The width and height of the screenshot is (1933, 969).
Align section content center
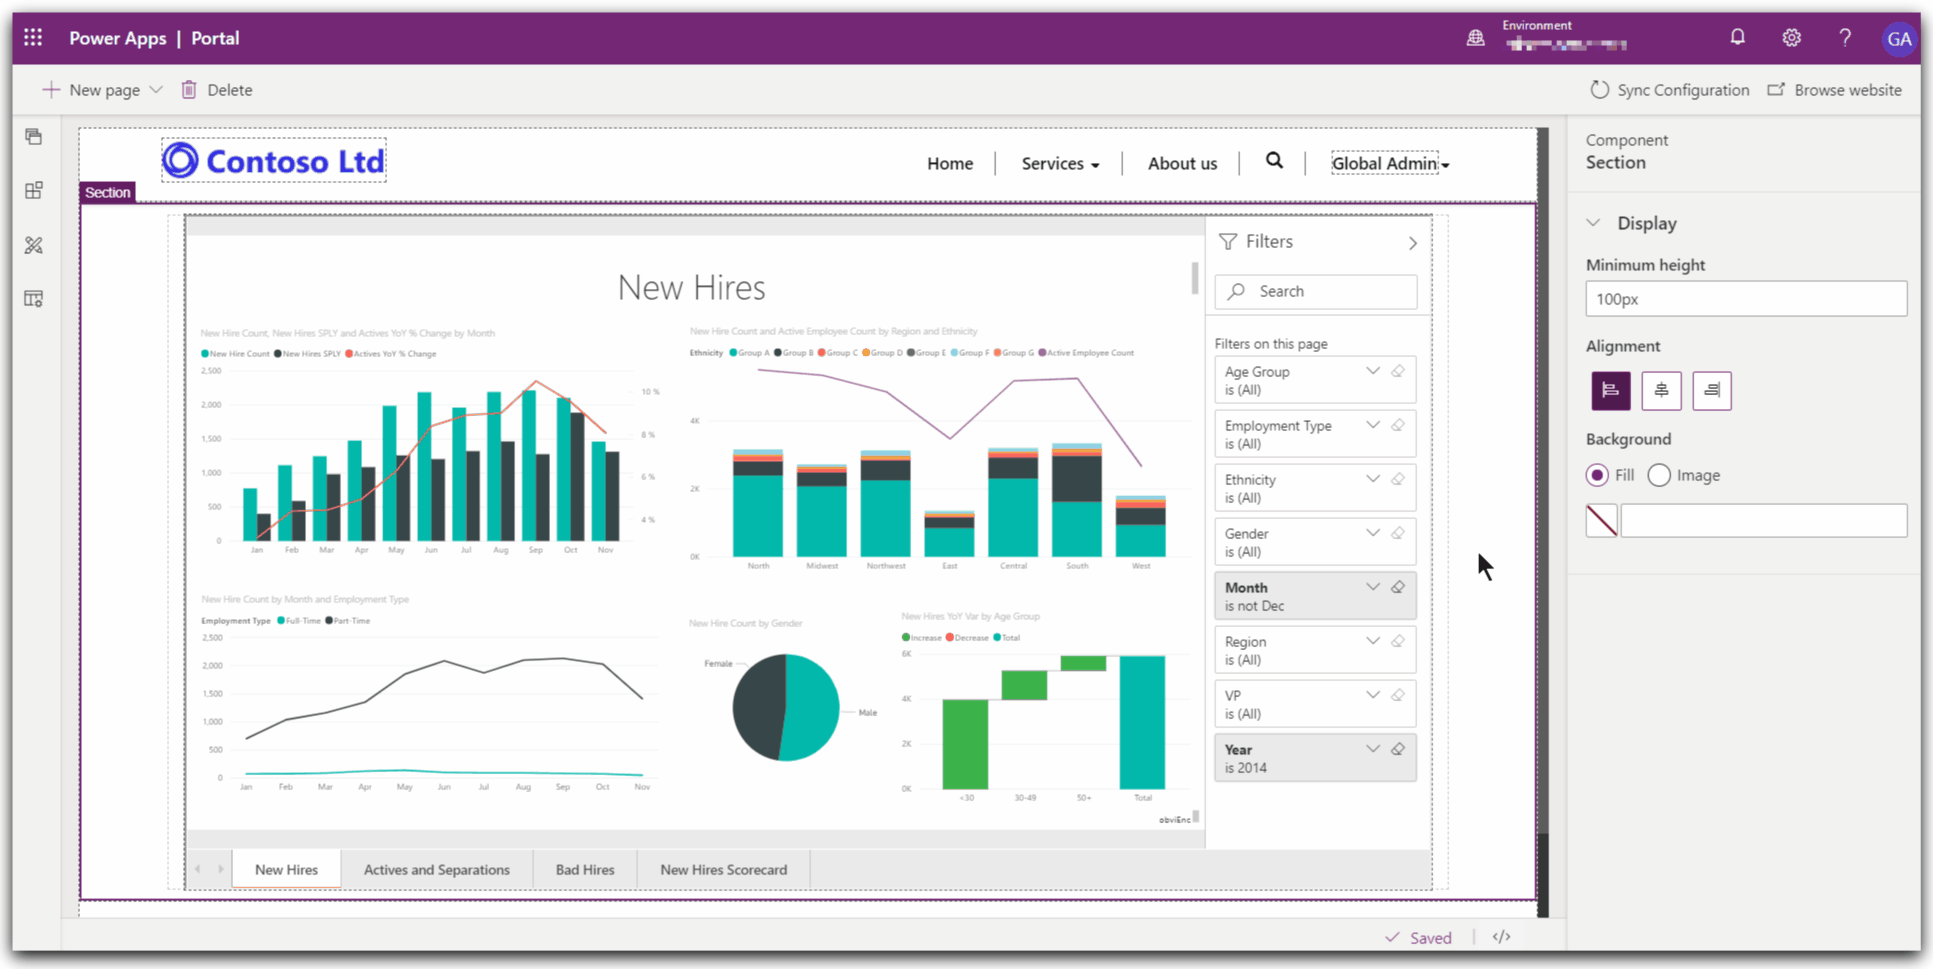click(1661, 390)
